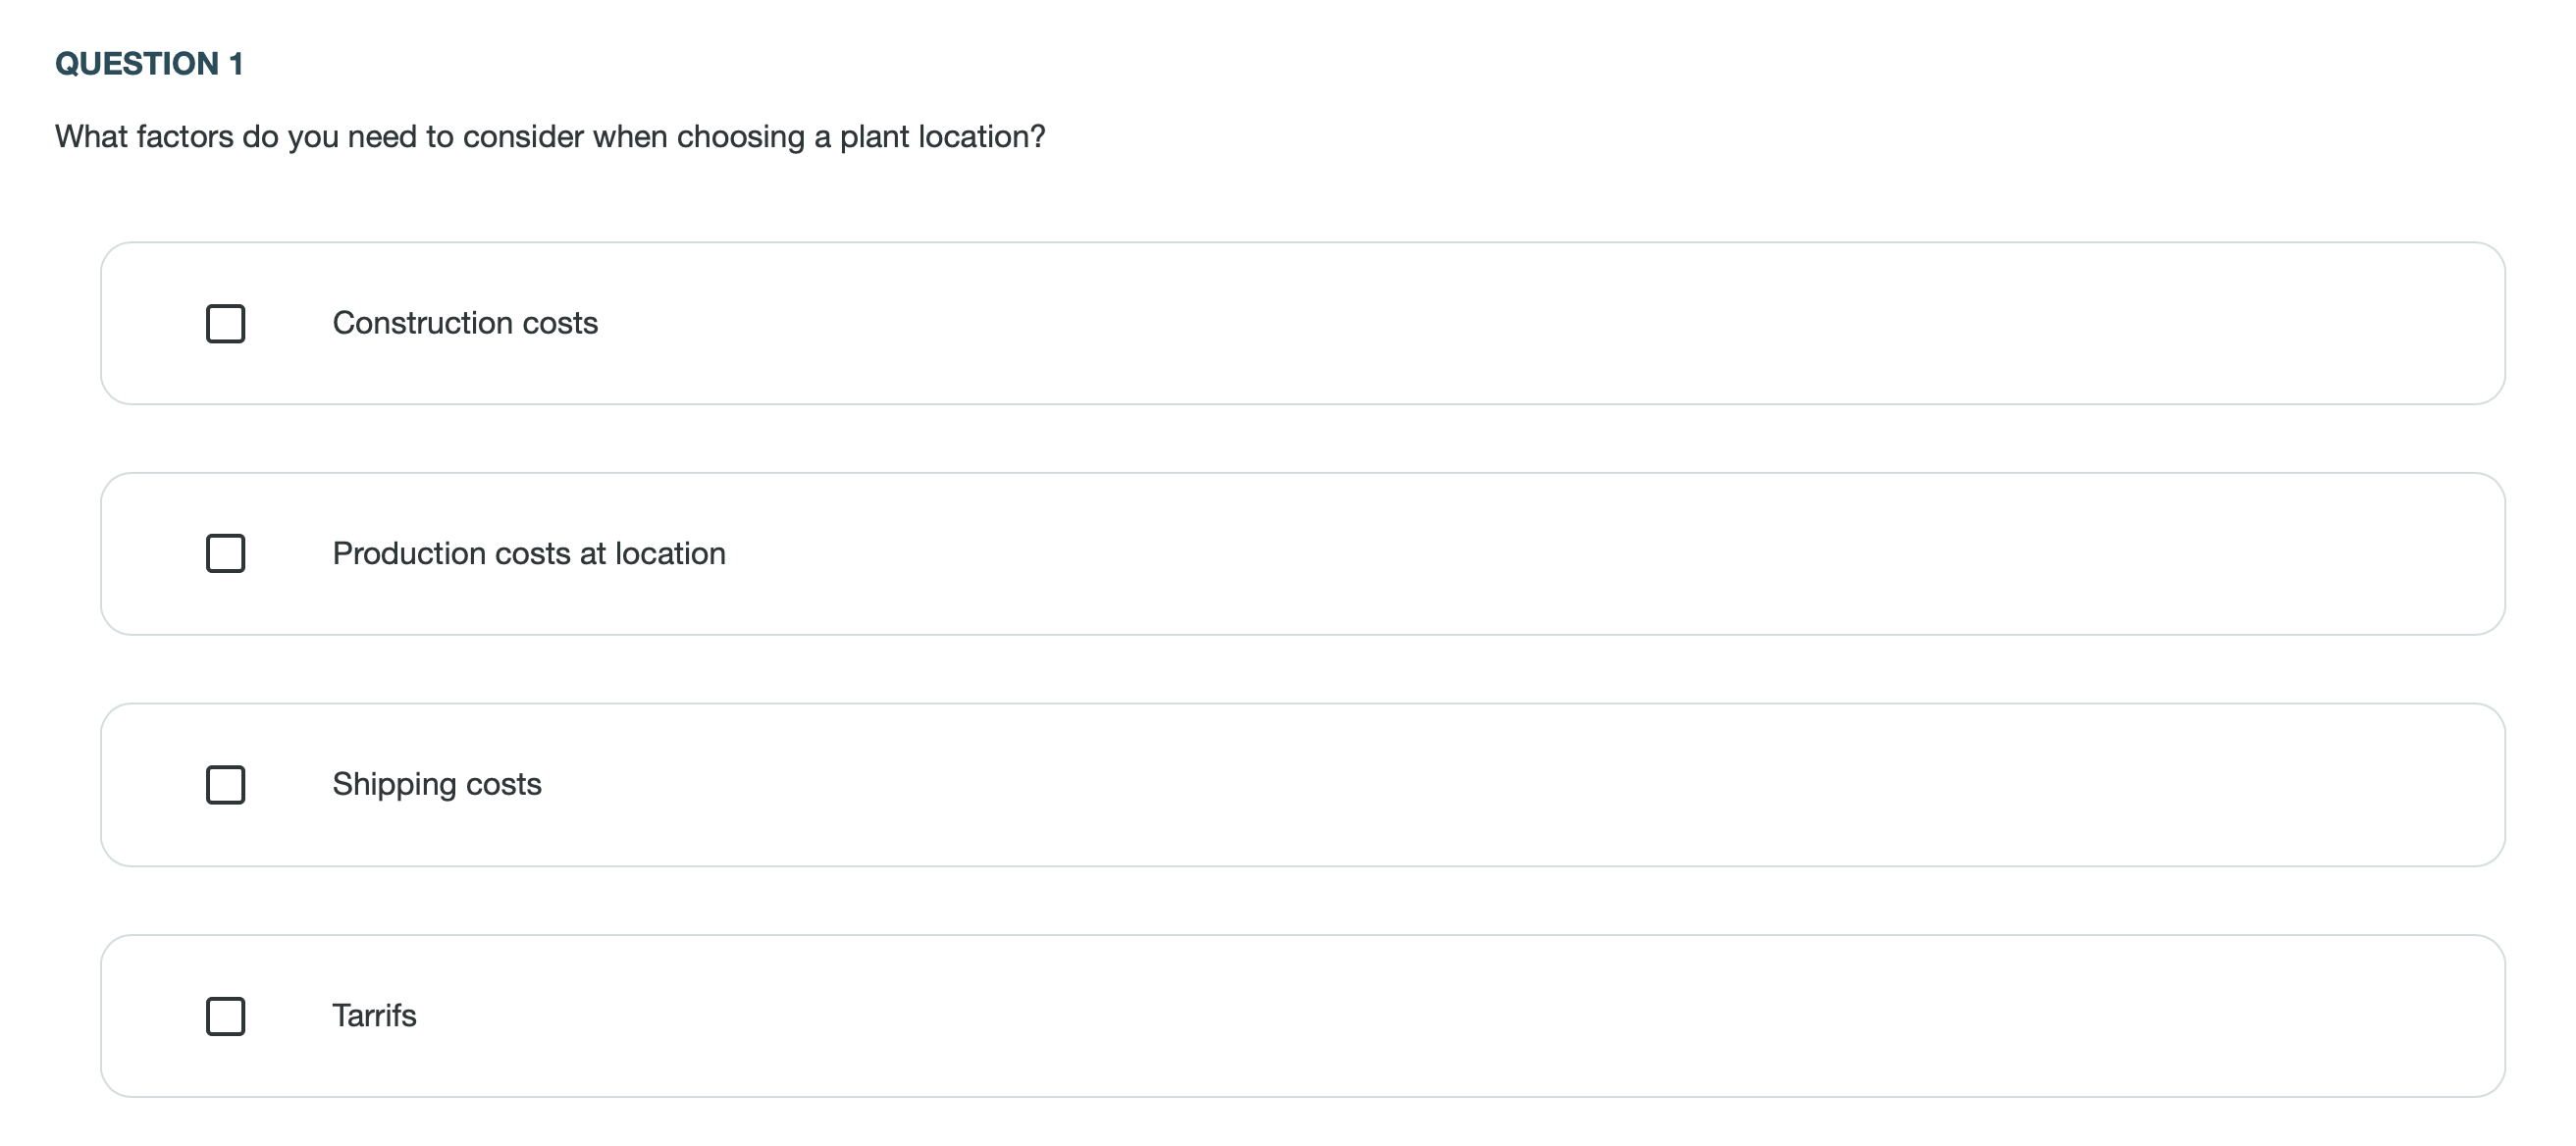Check the Production costs at location checkbox

[x=225, y=553]
